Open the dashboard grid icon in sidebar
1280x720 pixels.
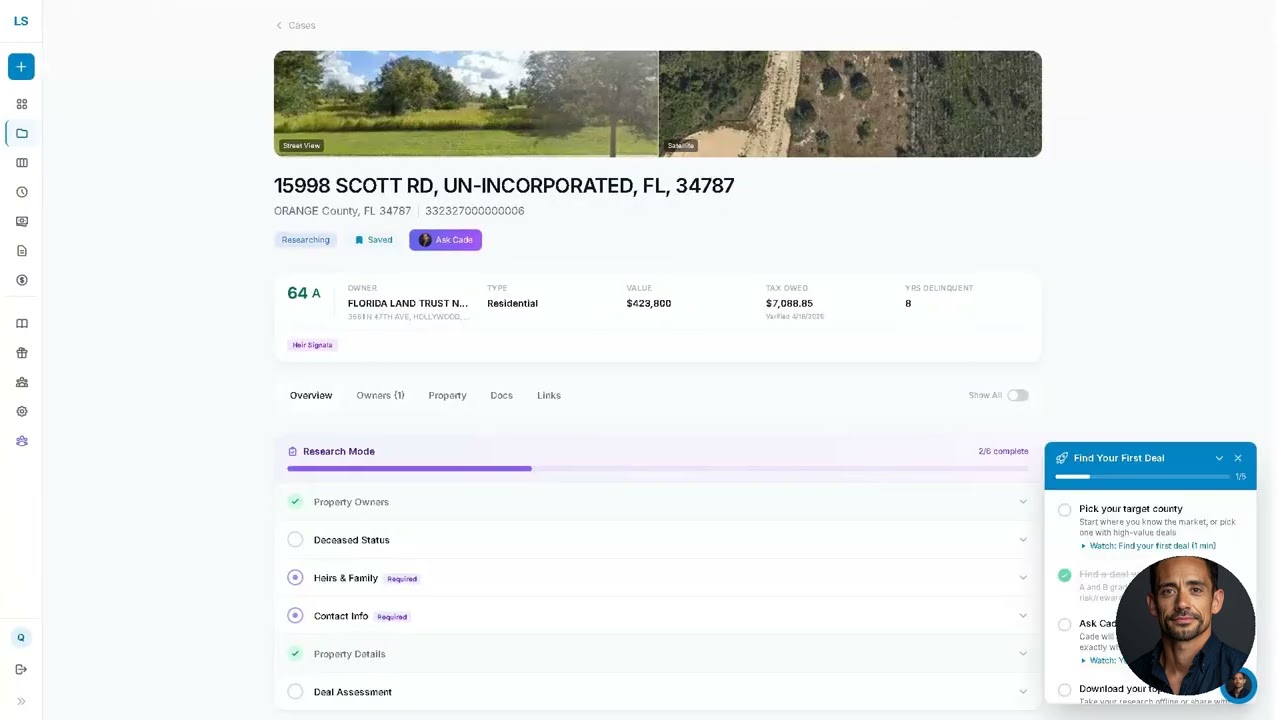22,104
